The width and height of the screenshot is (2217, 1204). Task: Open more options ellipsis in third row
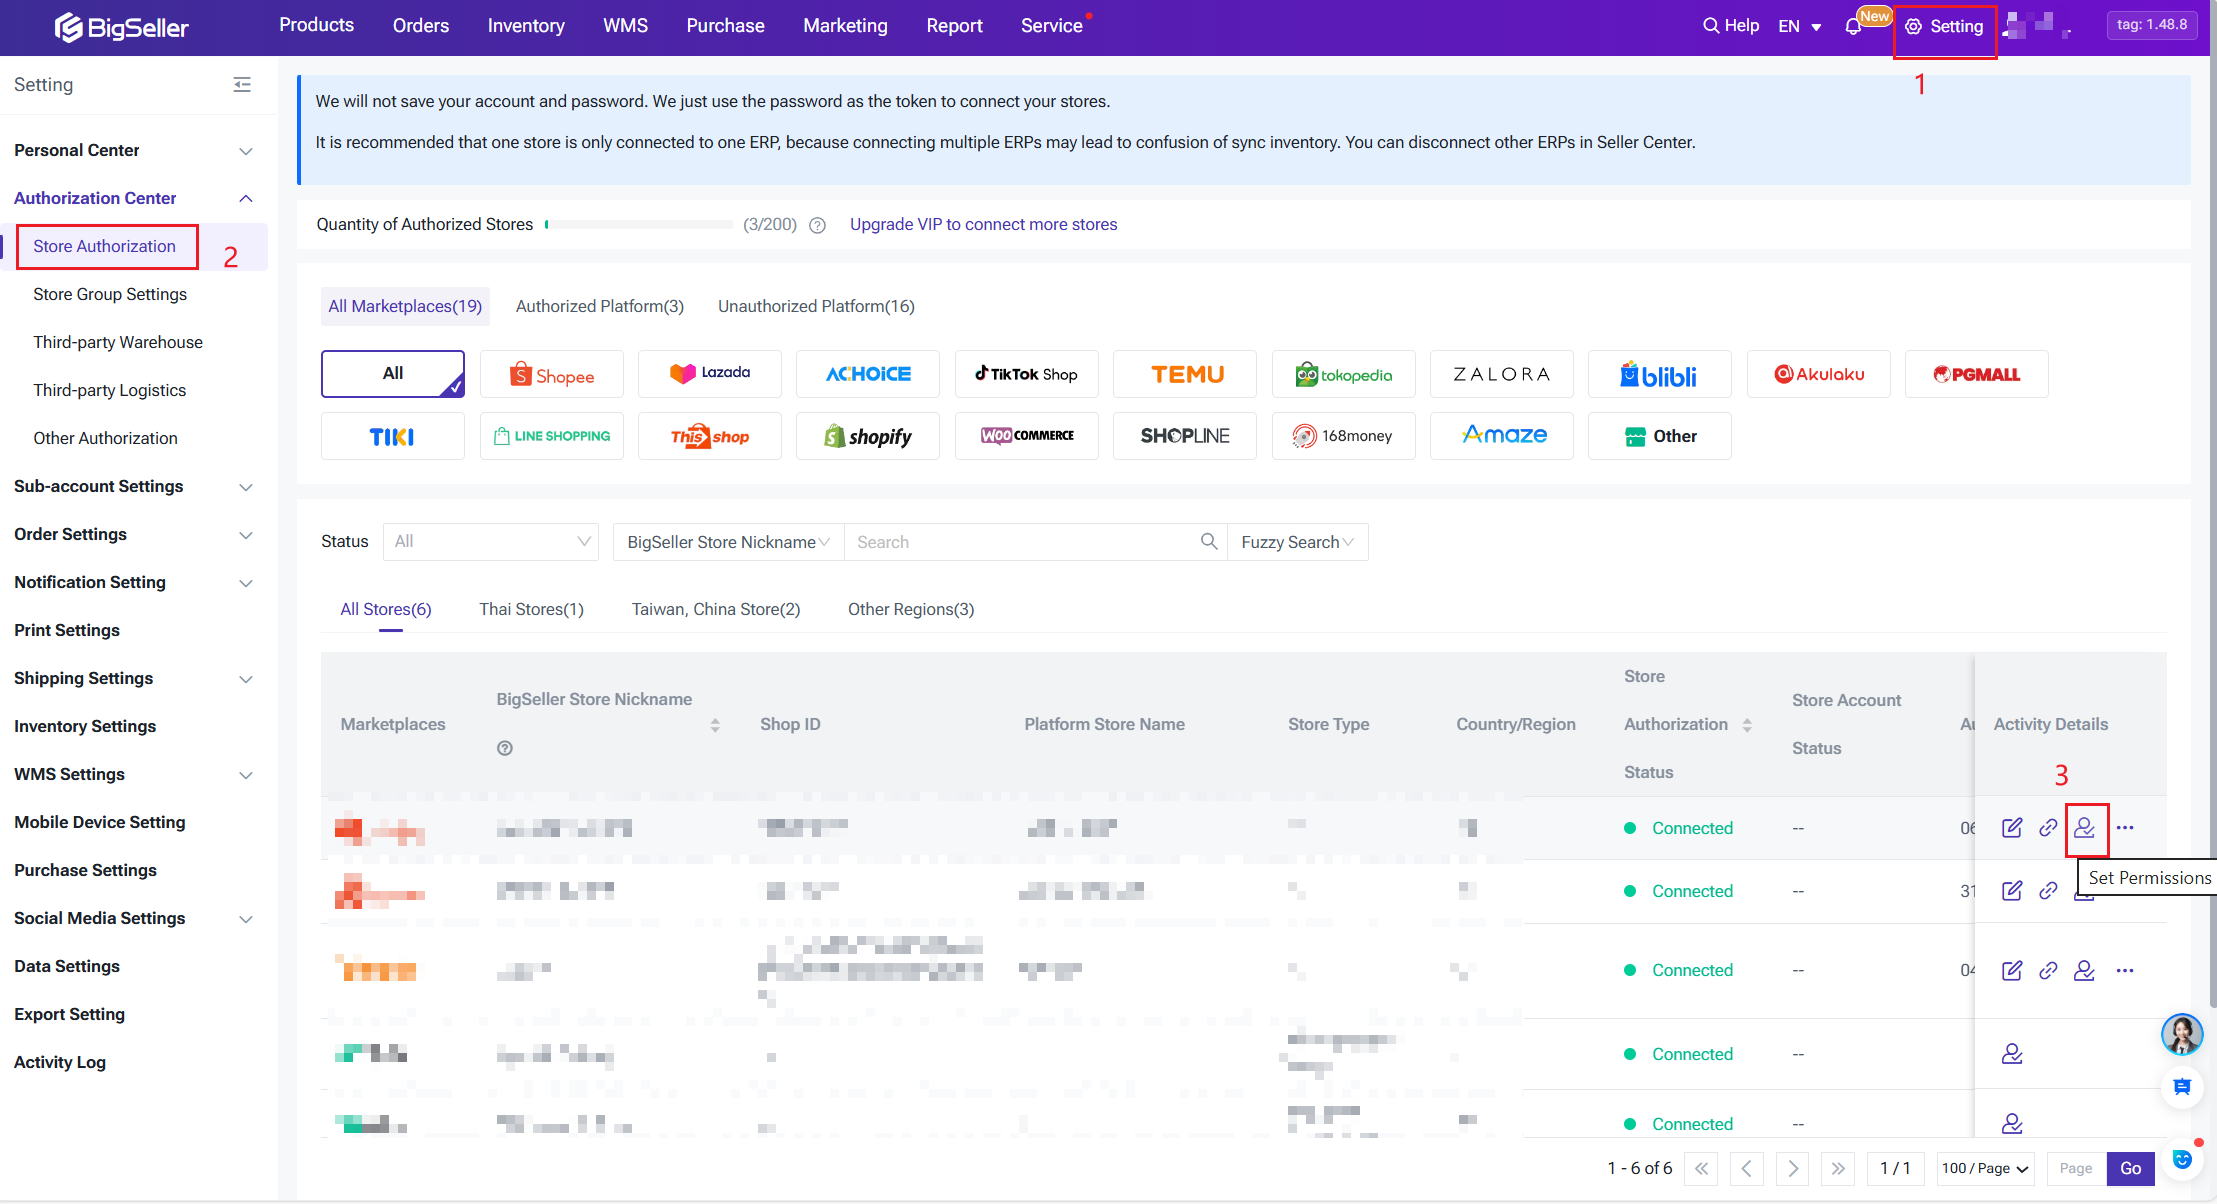click(2125, 970)
